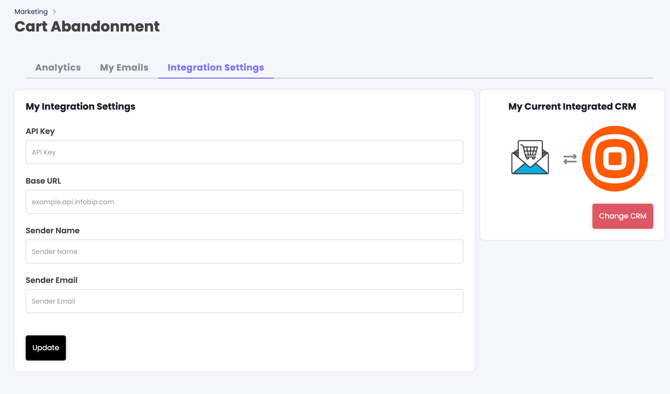Select the Sender Name input field
The height and width of the screenshot is (394, 670).
pos(244,251)
